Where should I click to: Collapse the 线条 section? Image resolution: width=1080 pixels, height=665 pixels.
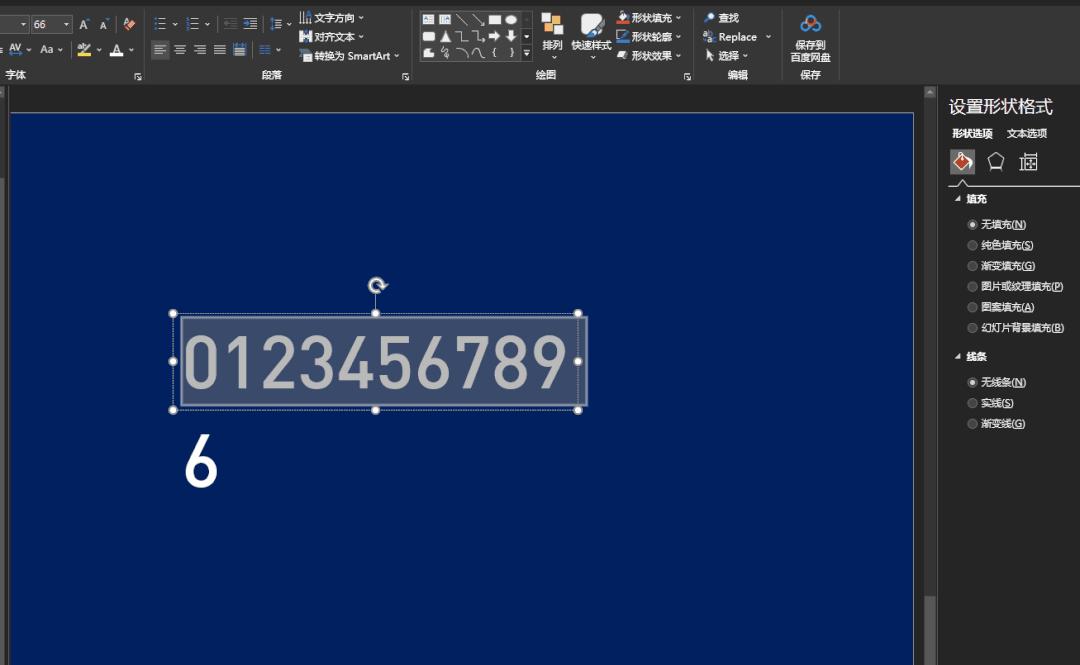958,356
